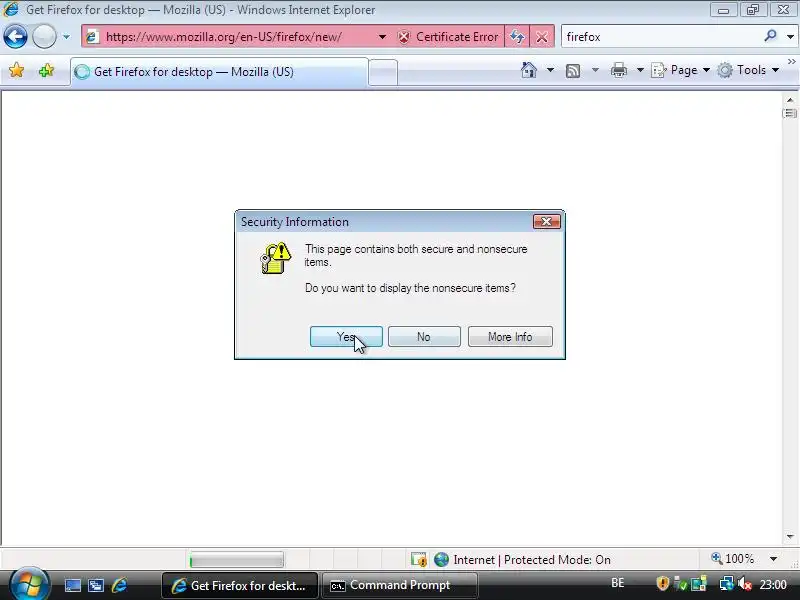Expand the Feeds dropdown arrow
This screenshot has height=600, width=800.
pos(595,70)
